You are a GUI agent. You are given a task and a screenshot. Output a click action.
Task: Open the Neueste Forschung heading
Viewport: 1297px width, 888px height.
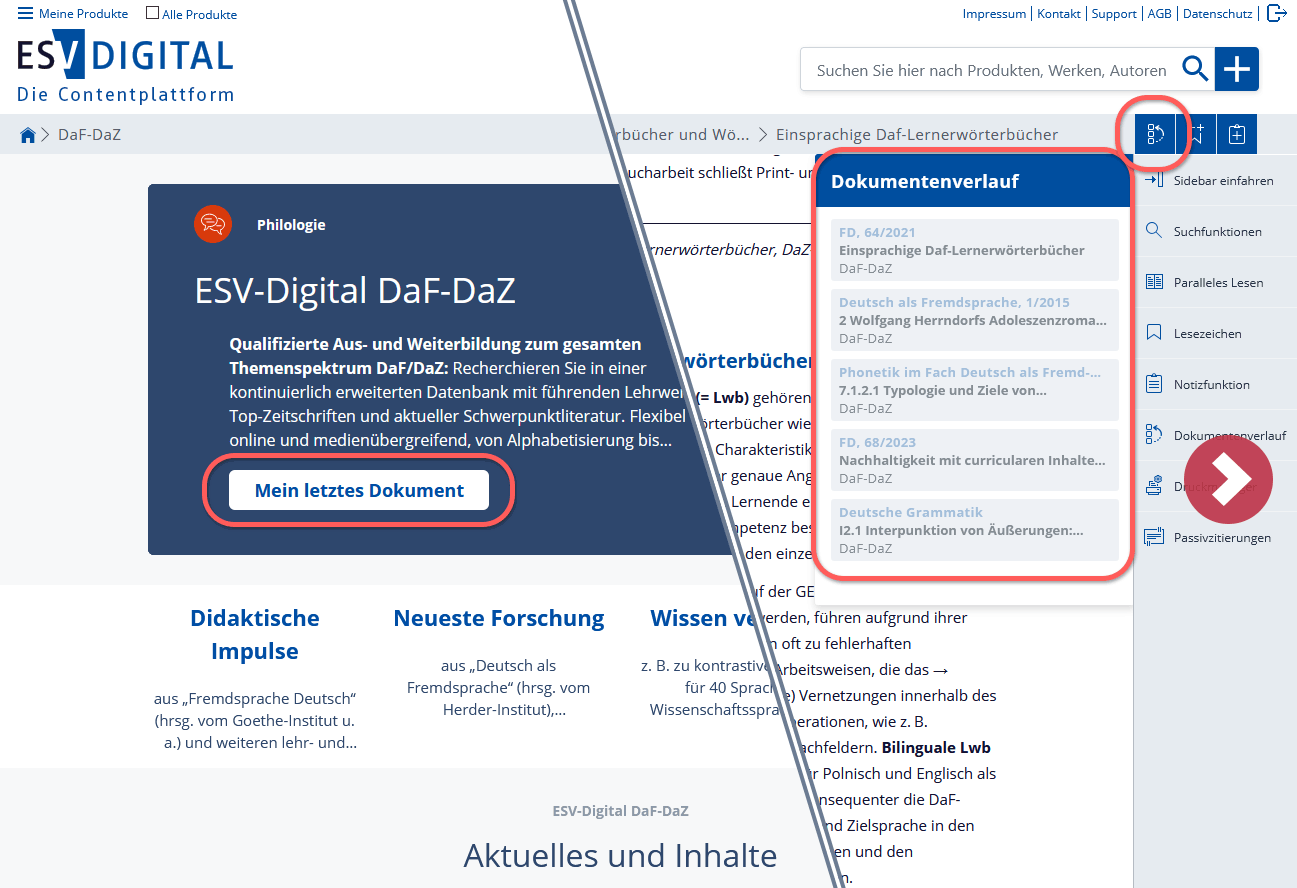coord(499,618)
